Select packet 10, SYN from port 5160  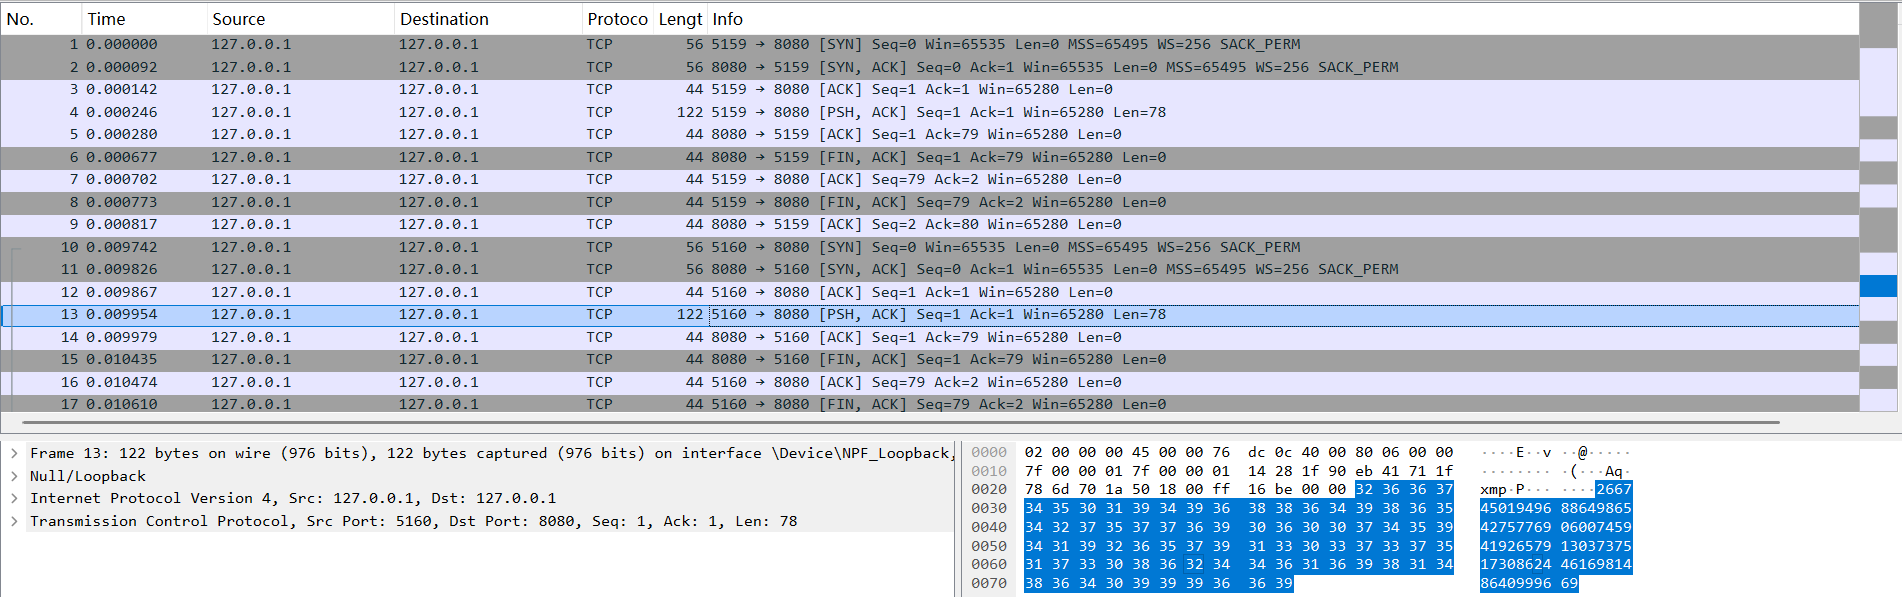point(600,247)
